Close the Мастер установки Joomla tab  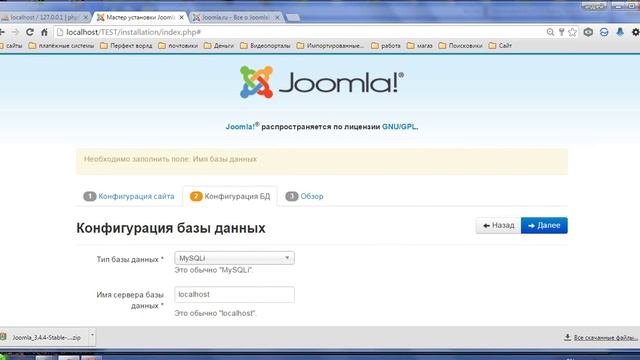click(182, 17)
